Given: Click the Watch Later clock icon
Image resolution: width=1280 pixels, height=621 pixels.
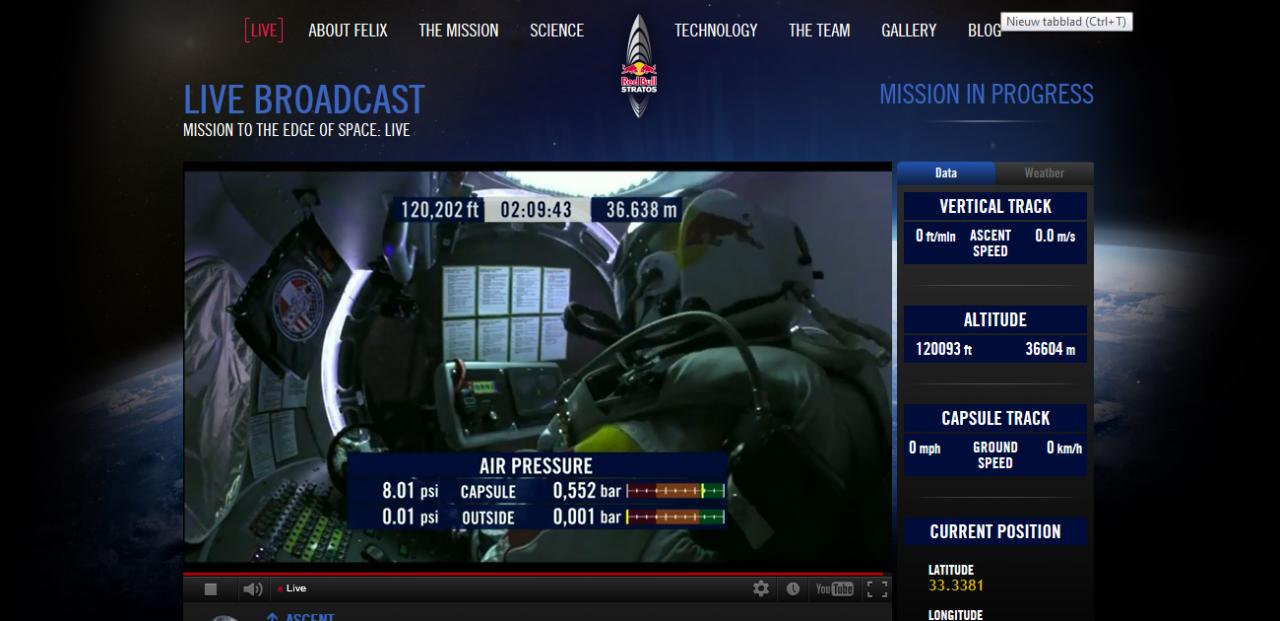Looking at the screenshot, I should (x=793, y=588).
